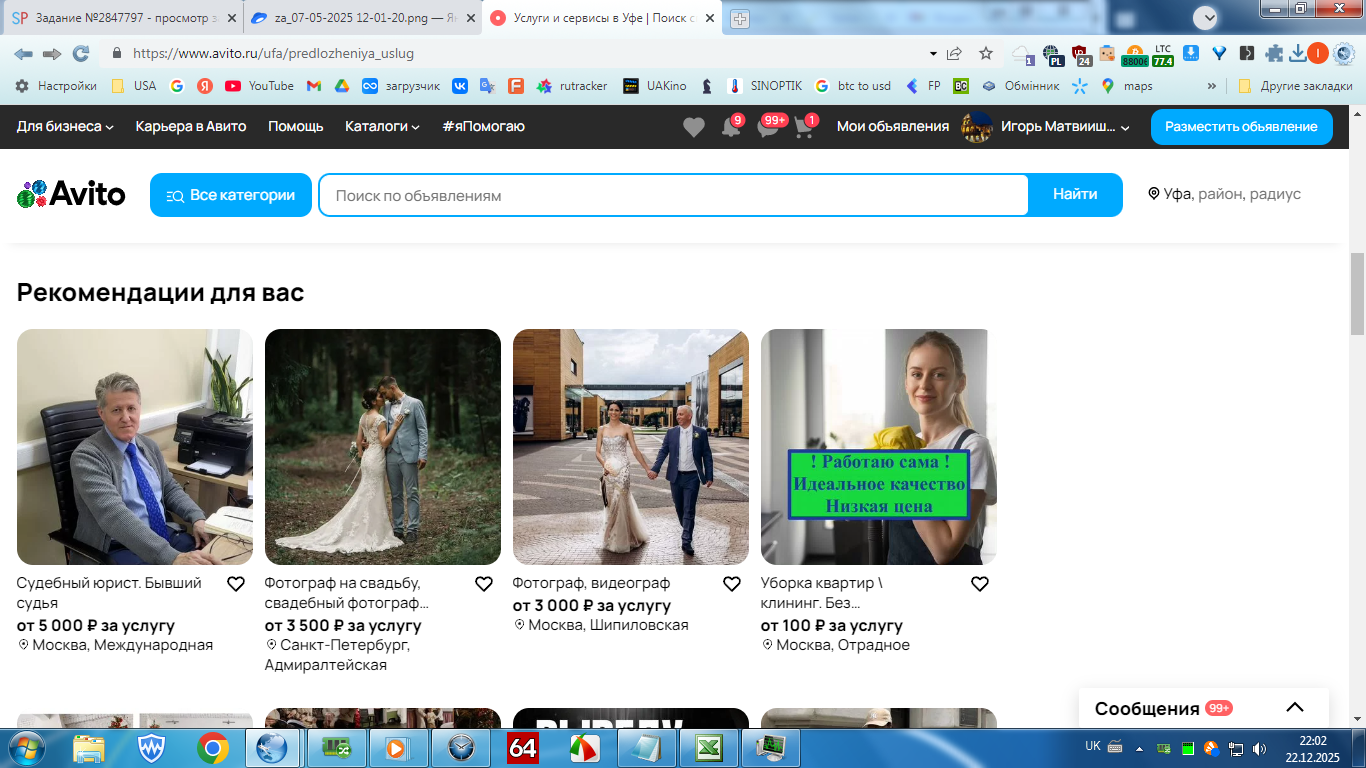Open the shopping cart icon
This screenshot has width=1366, height=768.
[x=804, y=127]
